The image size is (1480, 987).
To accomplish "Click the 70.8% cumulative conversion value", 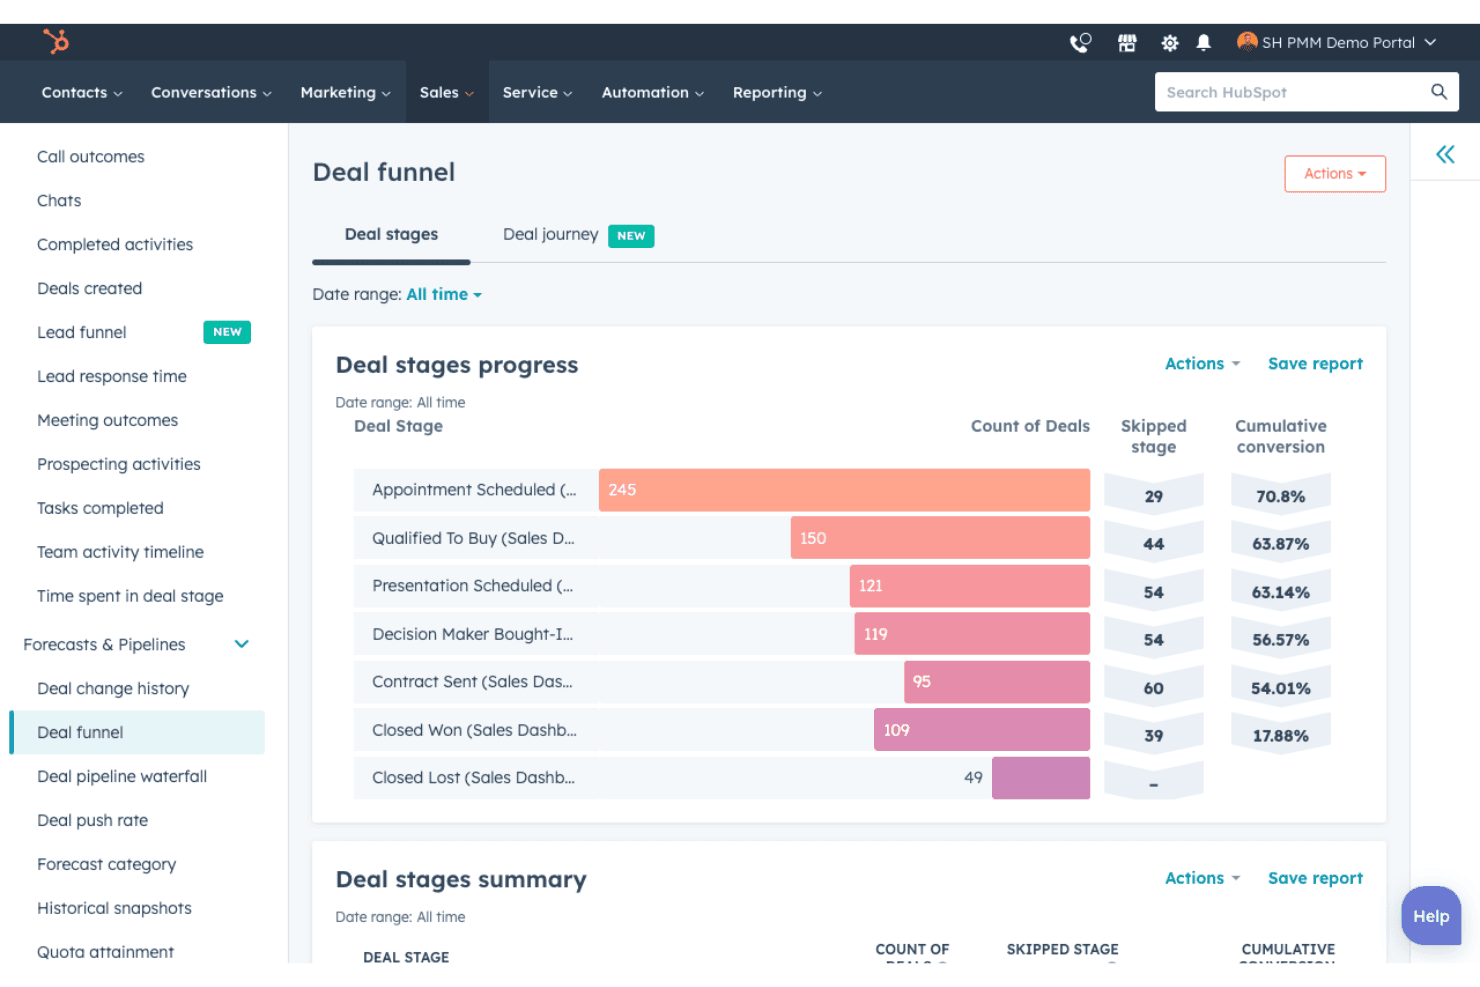I will (x=1280, y=496).
